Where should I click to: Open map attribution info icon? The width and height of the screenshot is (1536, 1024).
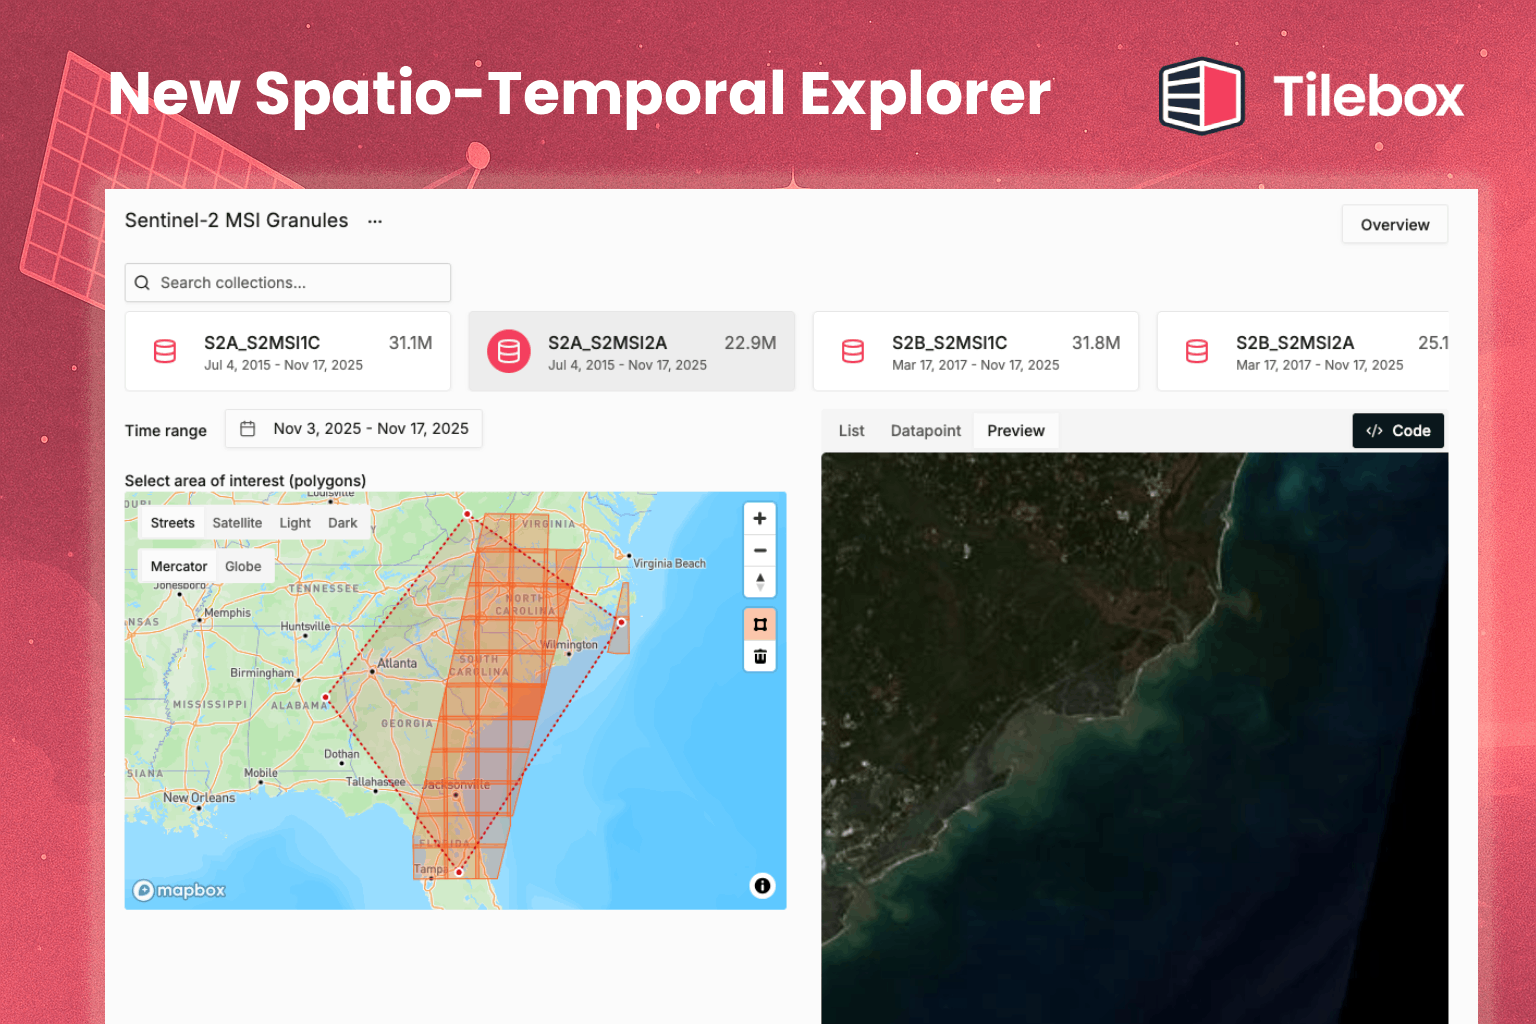pyautogui.click(x=763, y=886)
